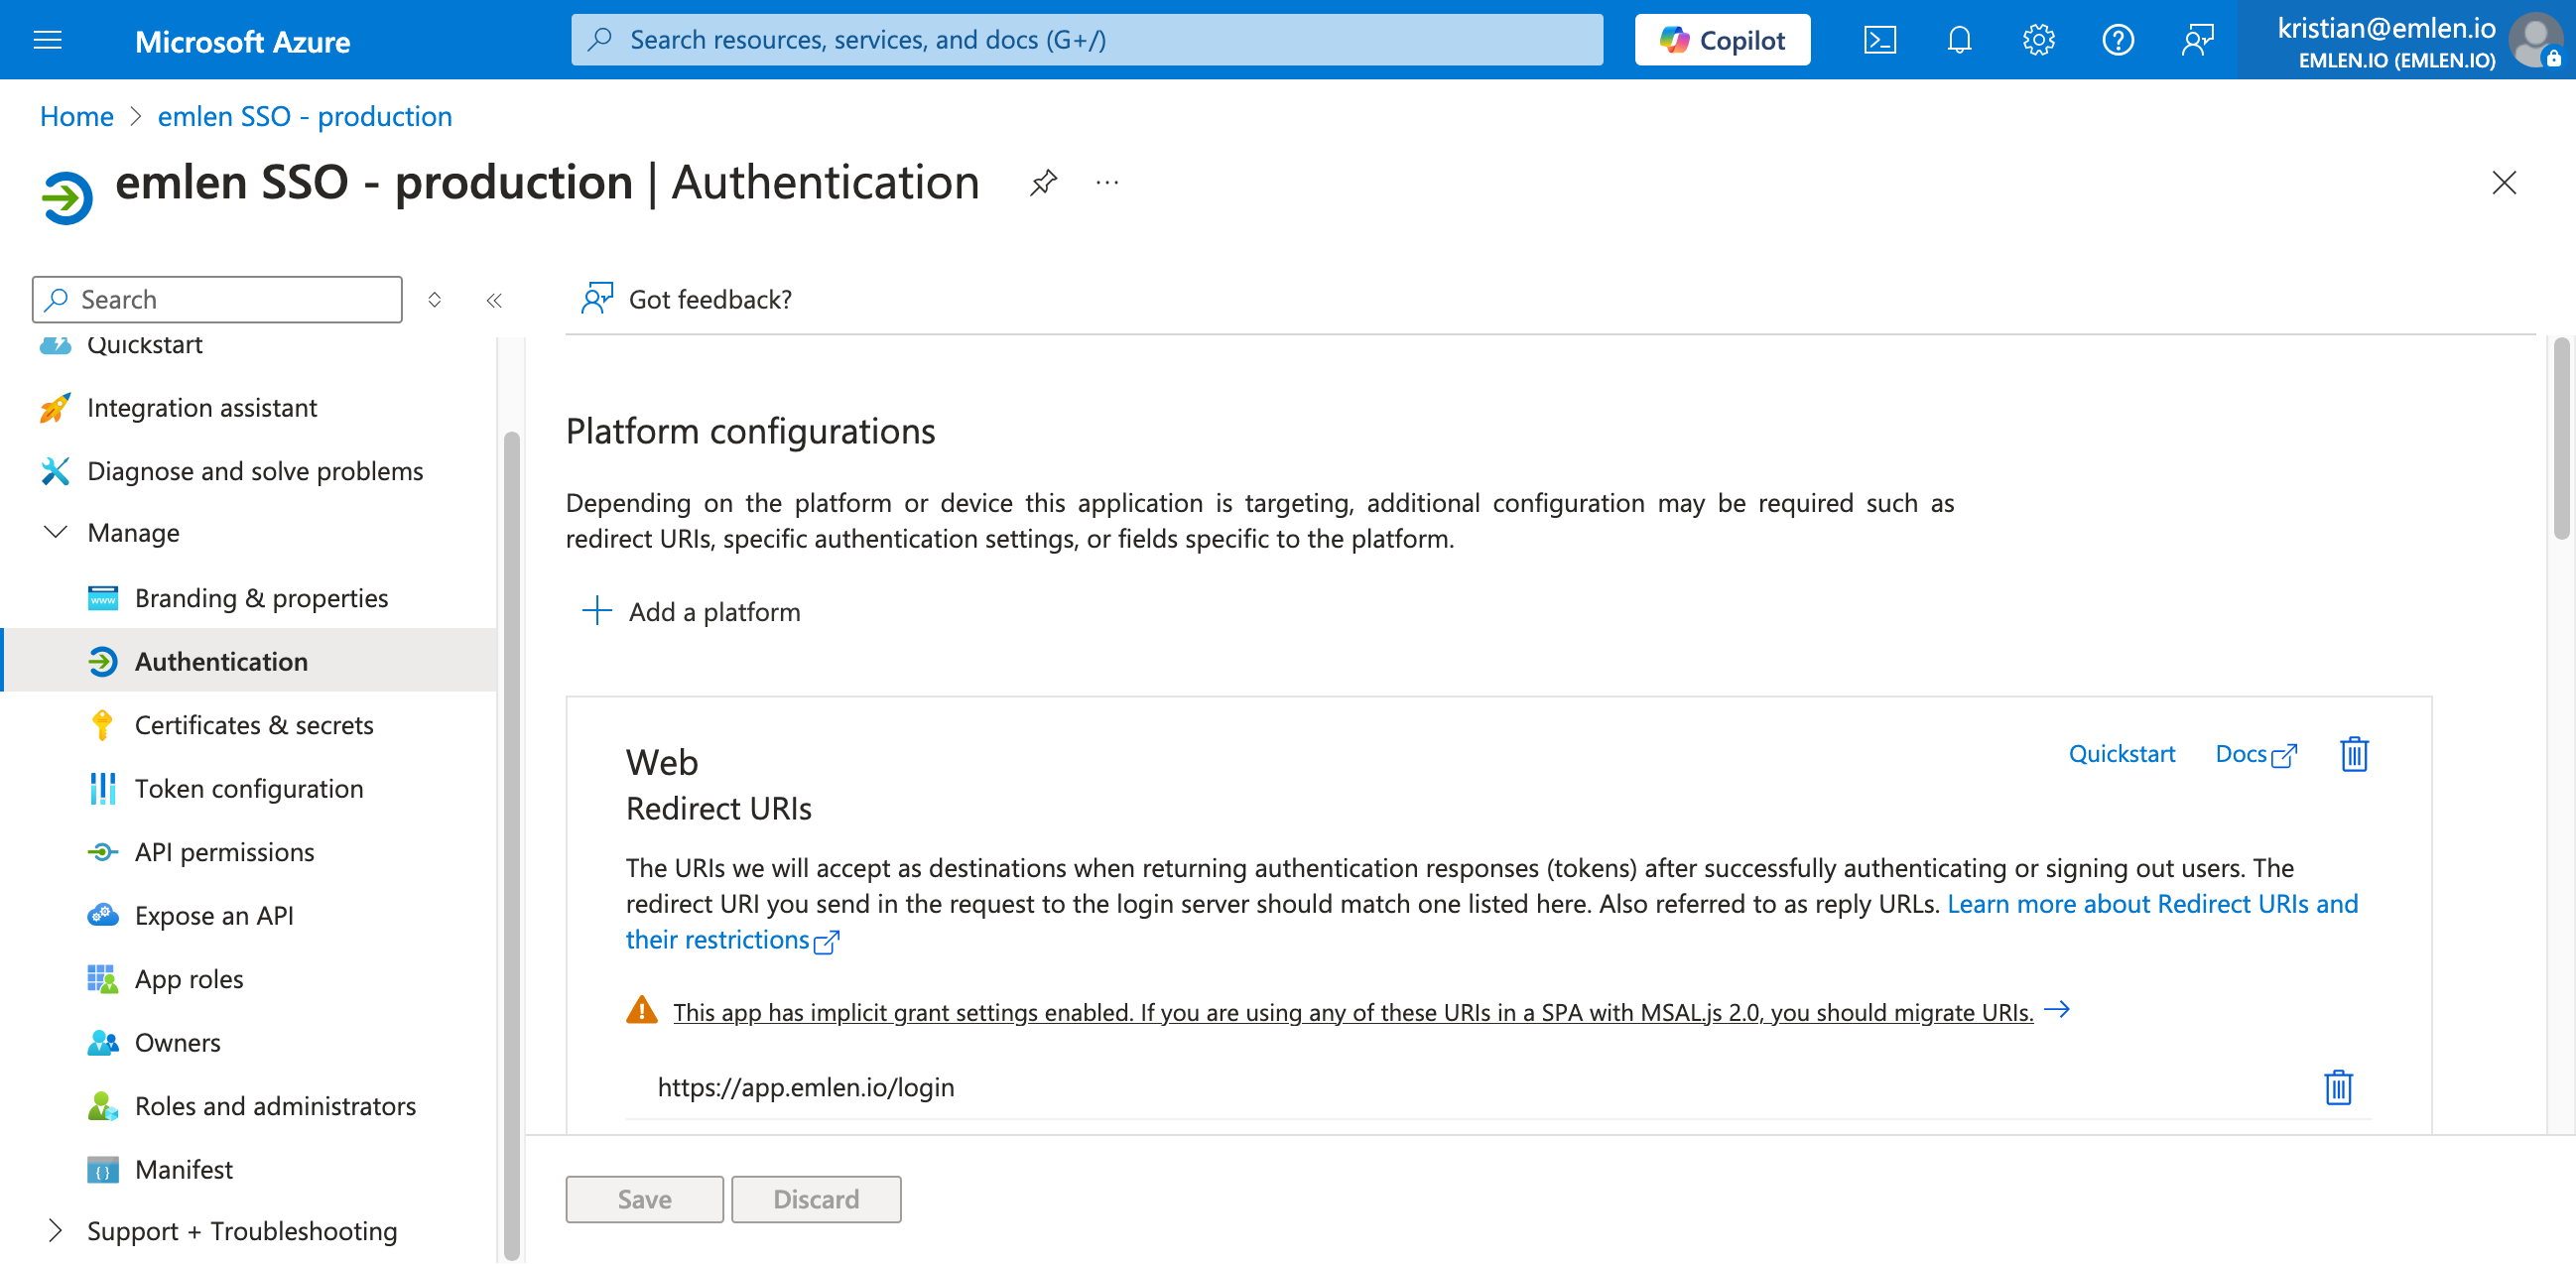
Task: Click the Copilot button
Action: pyautogui.click(x=1722, y=40)
